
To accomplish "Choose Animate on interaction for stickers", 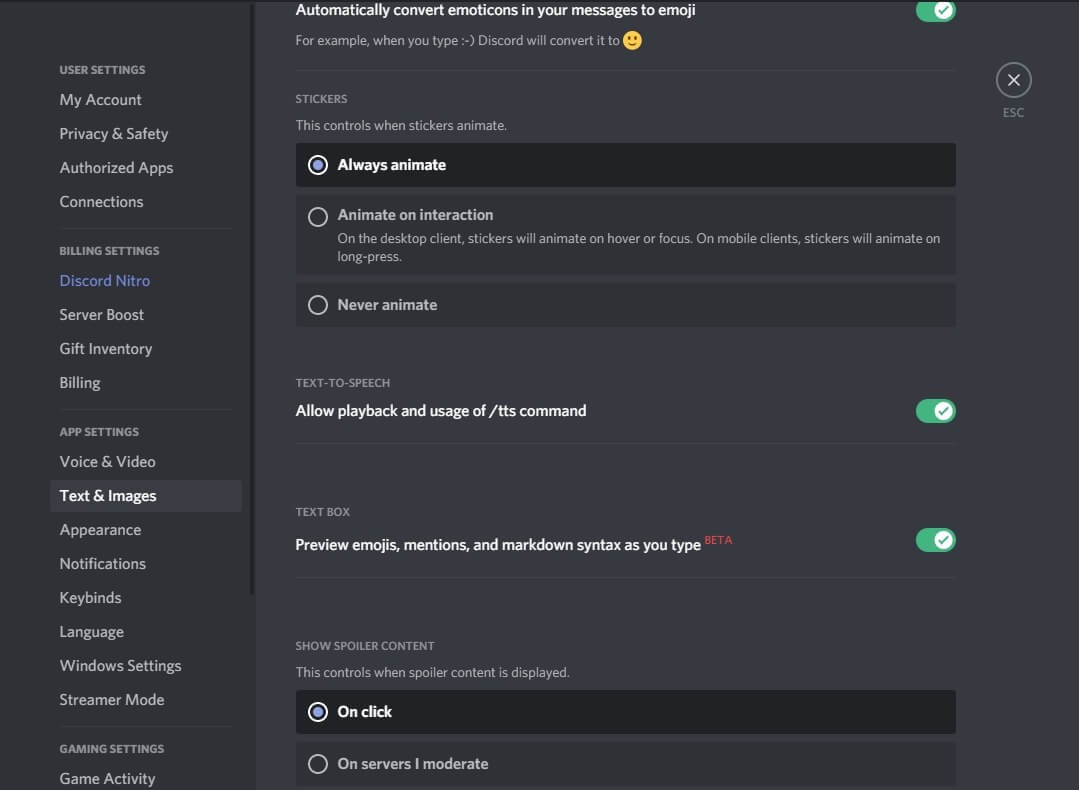I will pyautogui.click(x=318, y=216).
